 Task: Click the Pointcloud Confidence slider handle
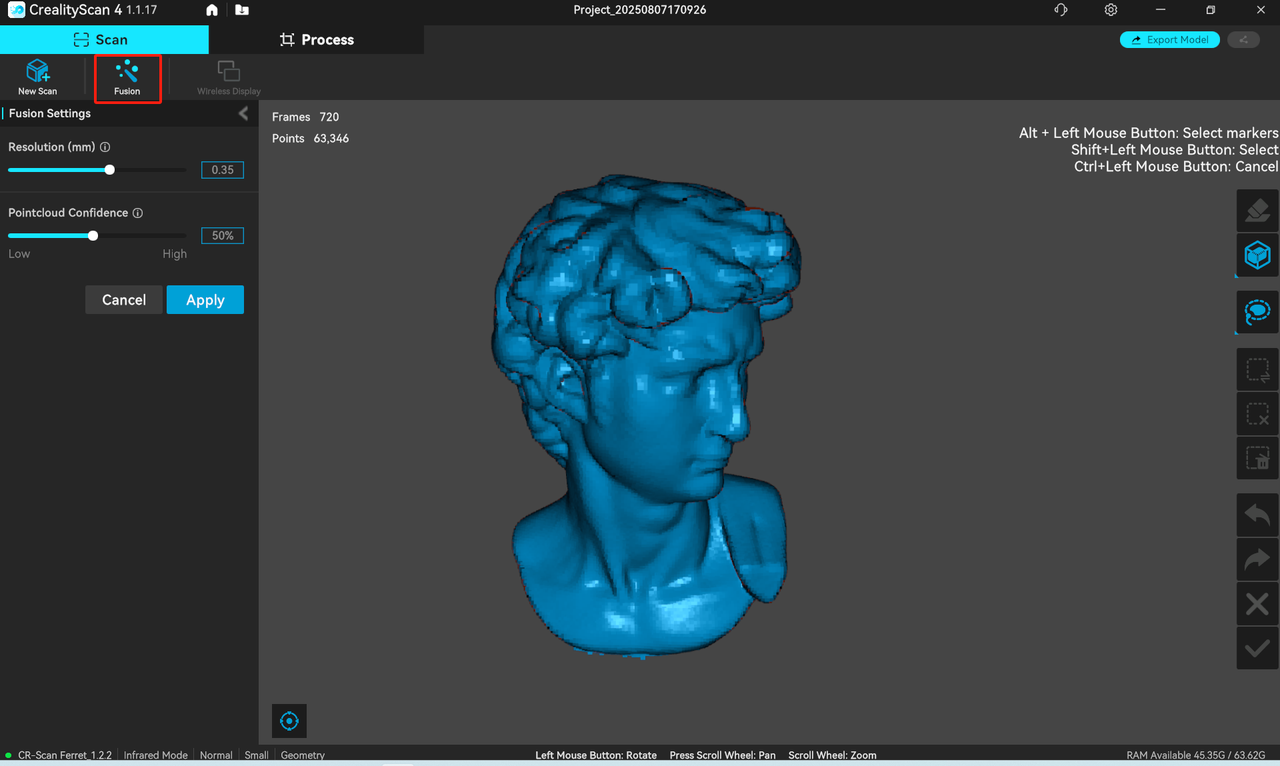93,236
